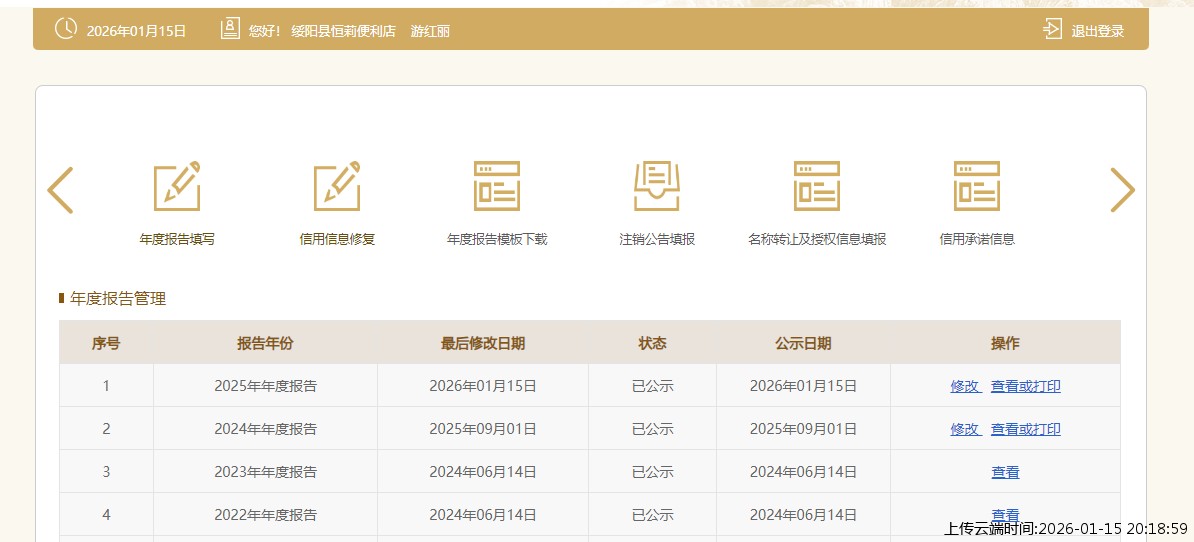Click the clock icon beside the date

pyautogui.click(x=65, y=29)
